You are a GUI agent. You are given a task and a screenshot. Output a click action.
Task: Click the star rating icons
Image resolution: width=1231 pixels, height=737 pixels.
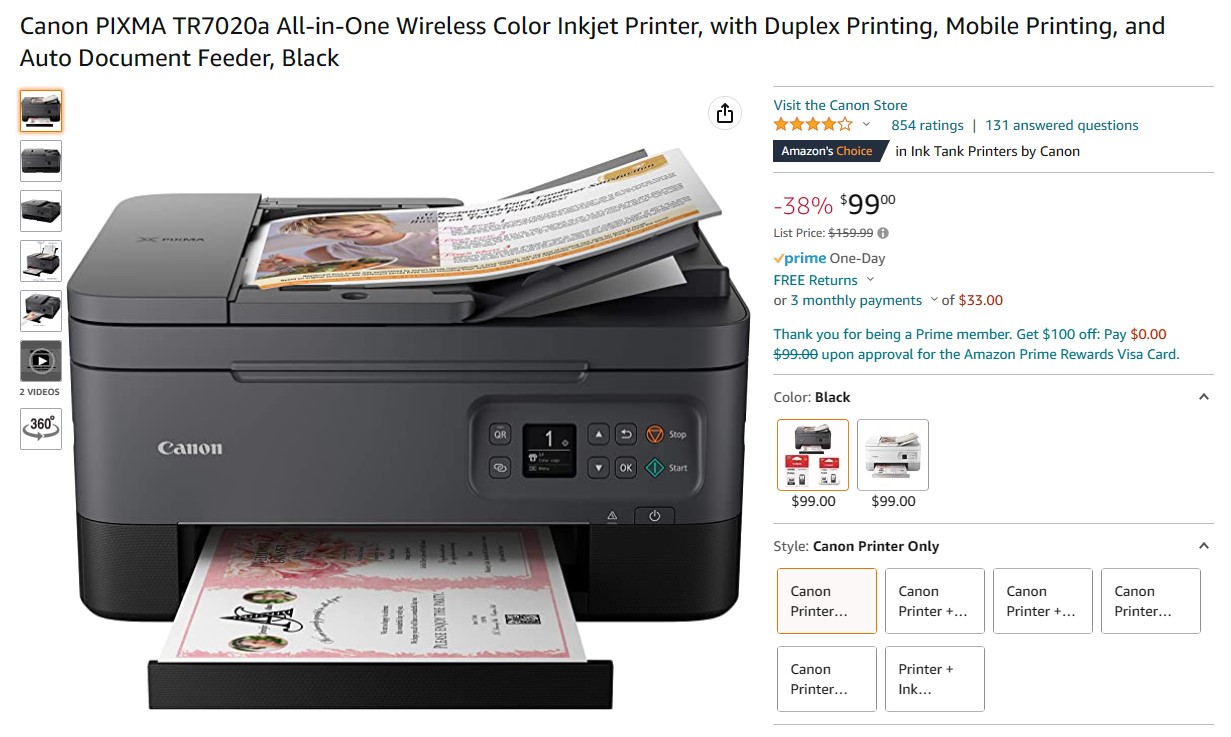coord(813,125)
